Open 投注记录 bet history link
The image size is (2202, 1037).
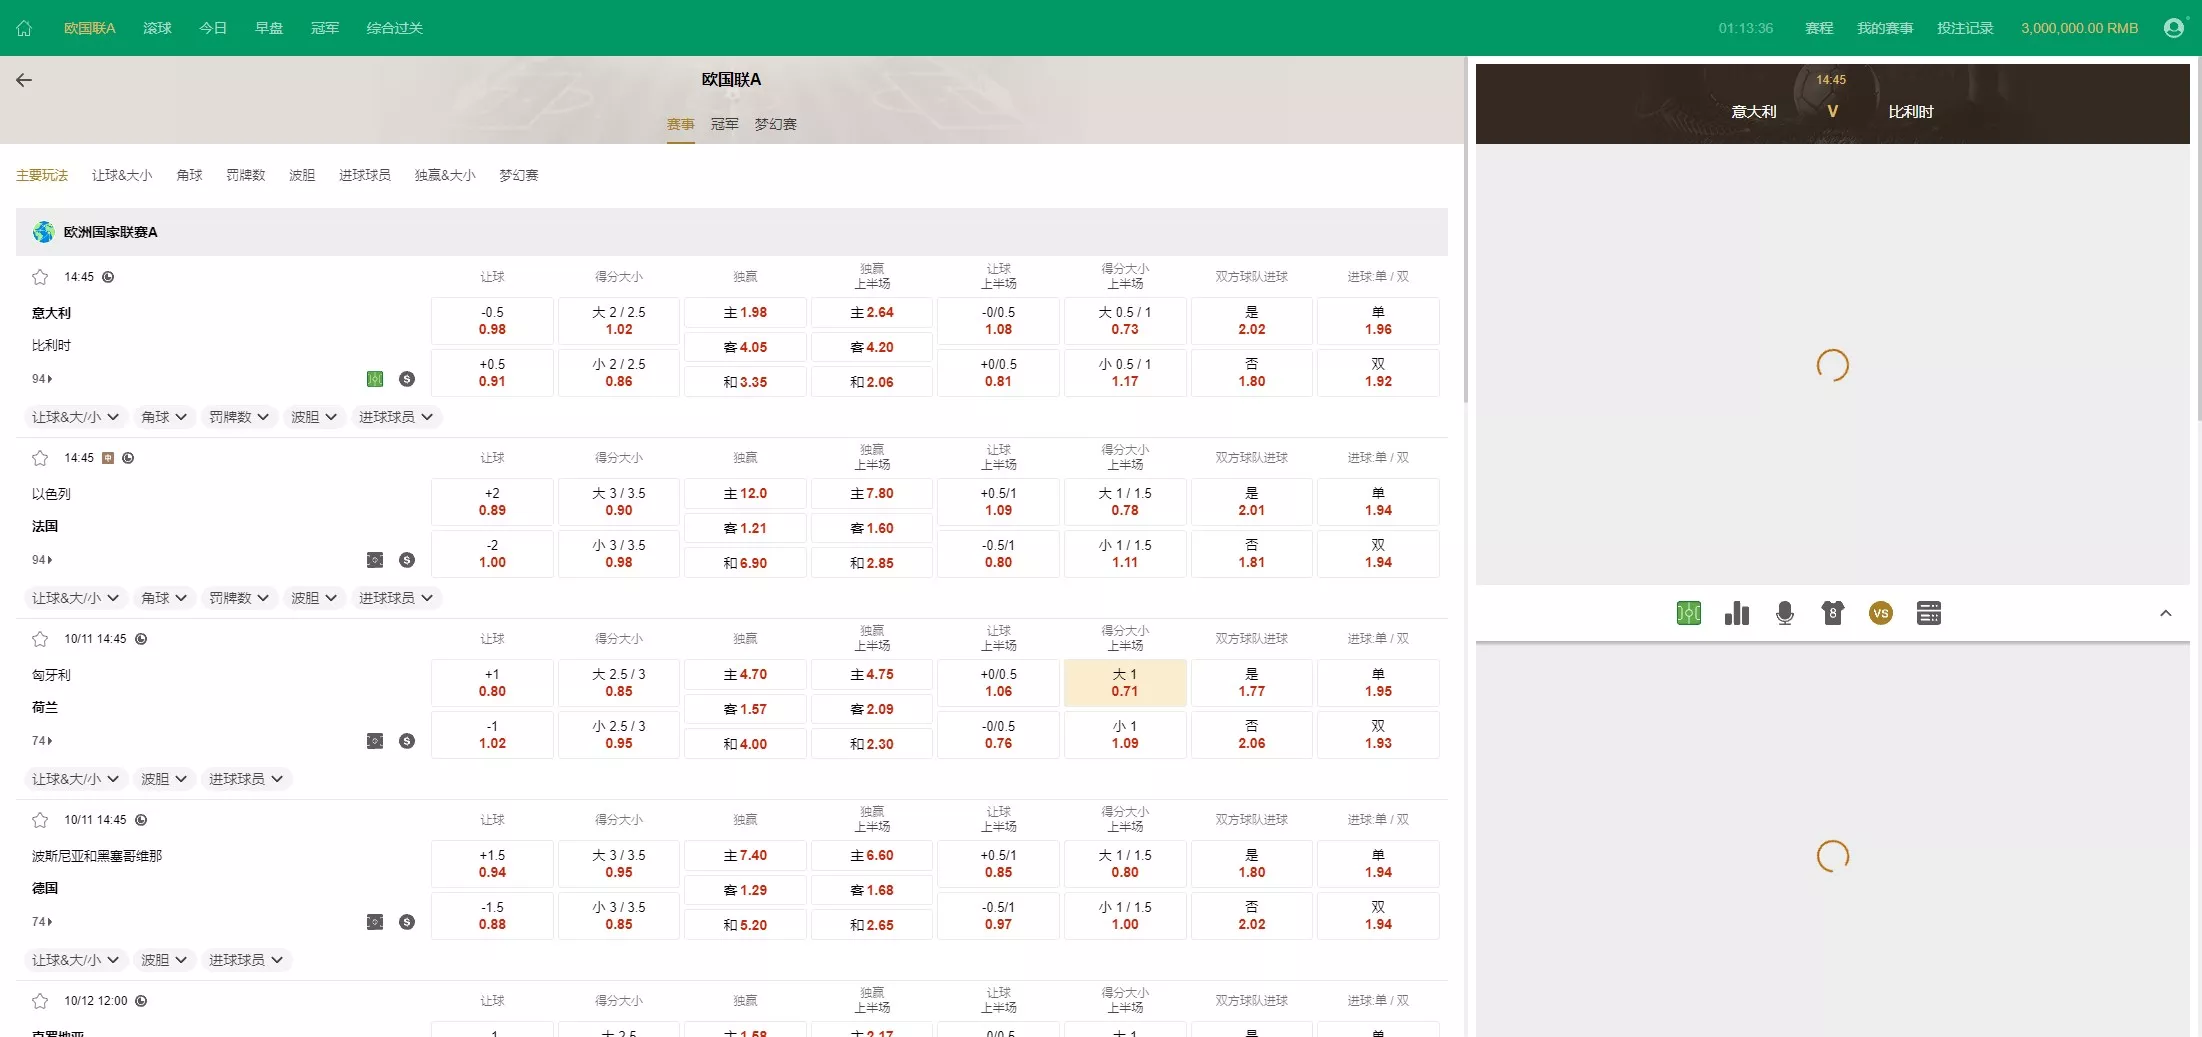coord(1964,28)
